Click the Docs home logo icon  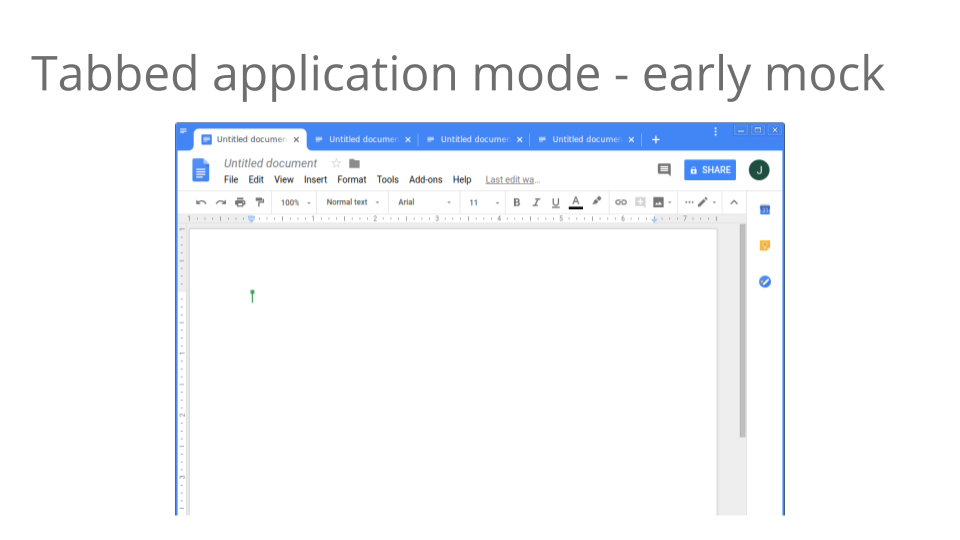coord(200,170)
